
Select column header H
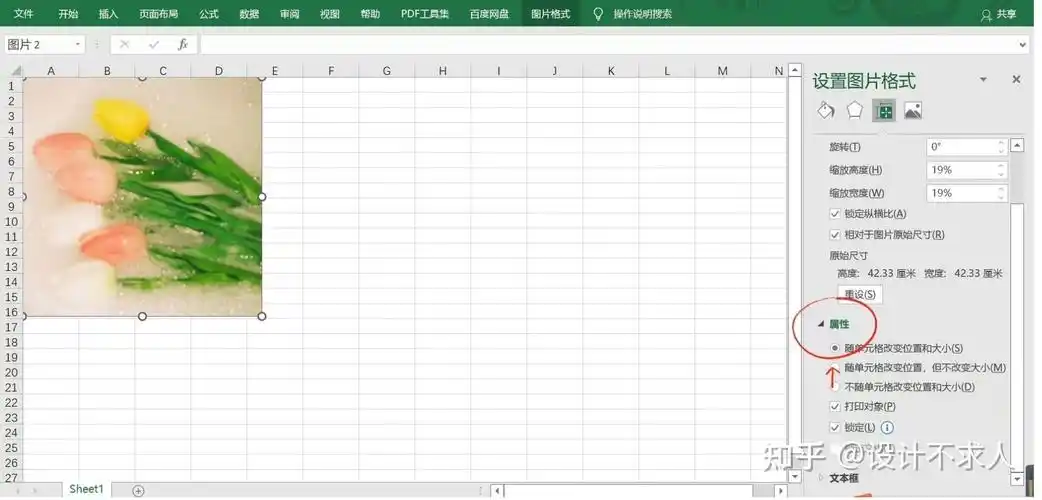443,71
